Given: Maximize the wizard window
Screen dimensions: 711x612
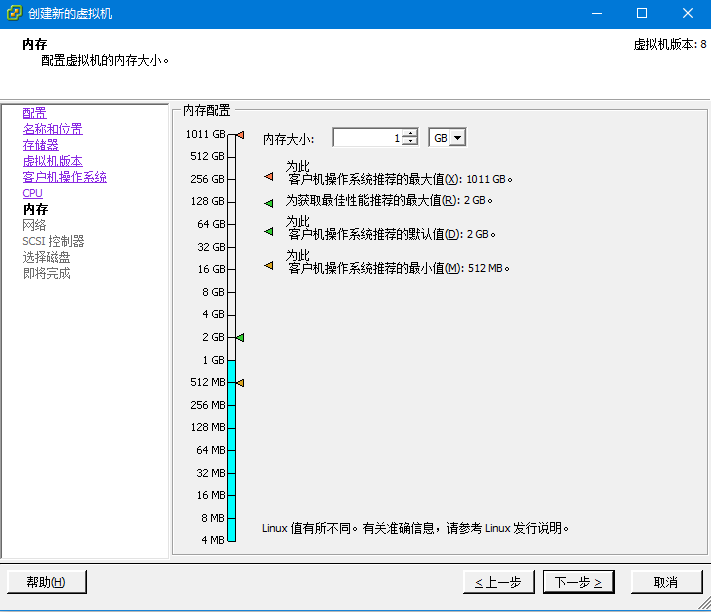Looking at the screenshot, I should [642, 14].
